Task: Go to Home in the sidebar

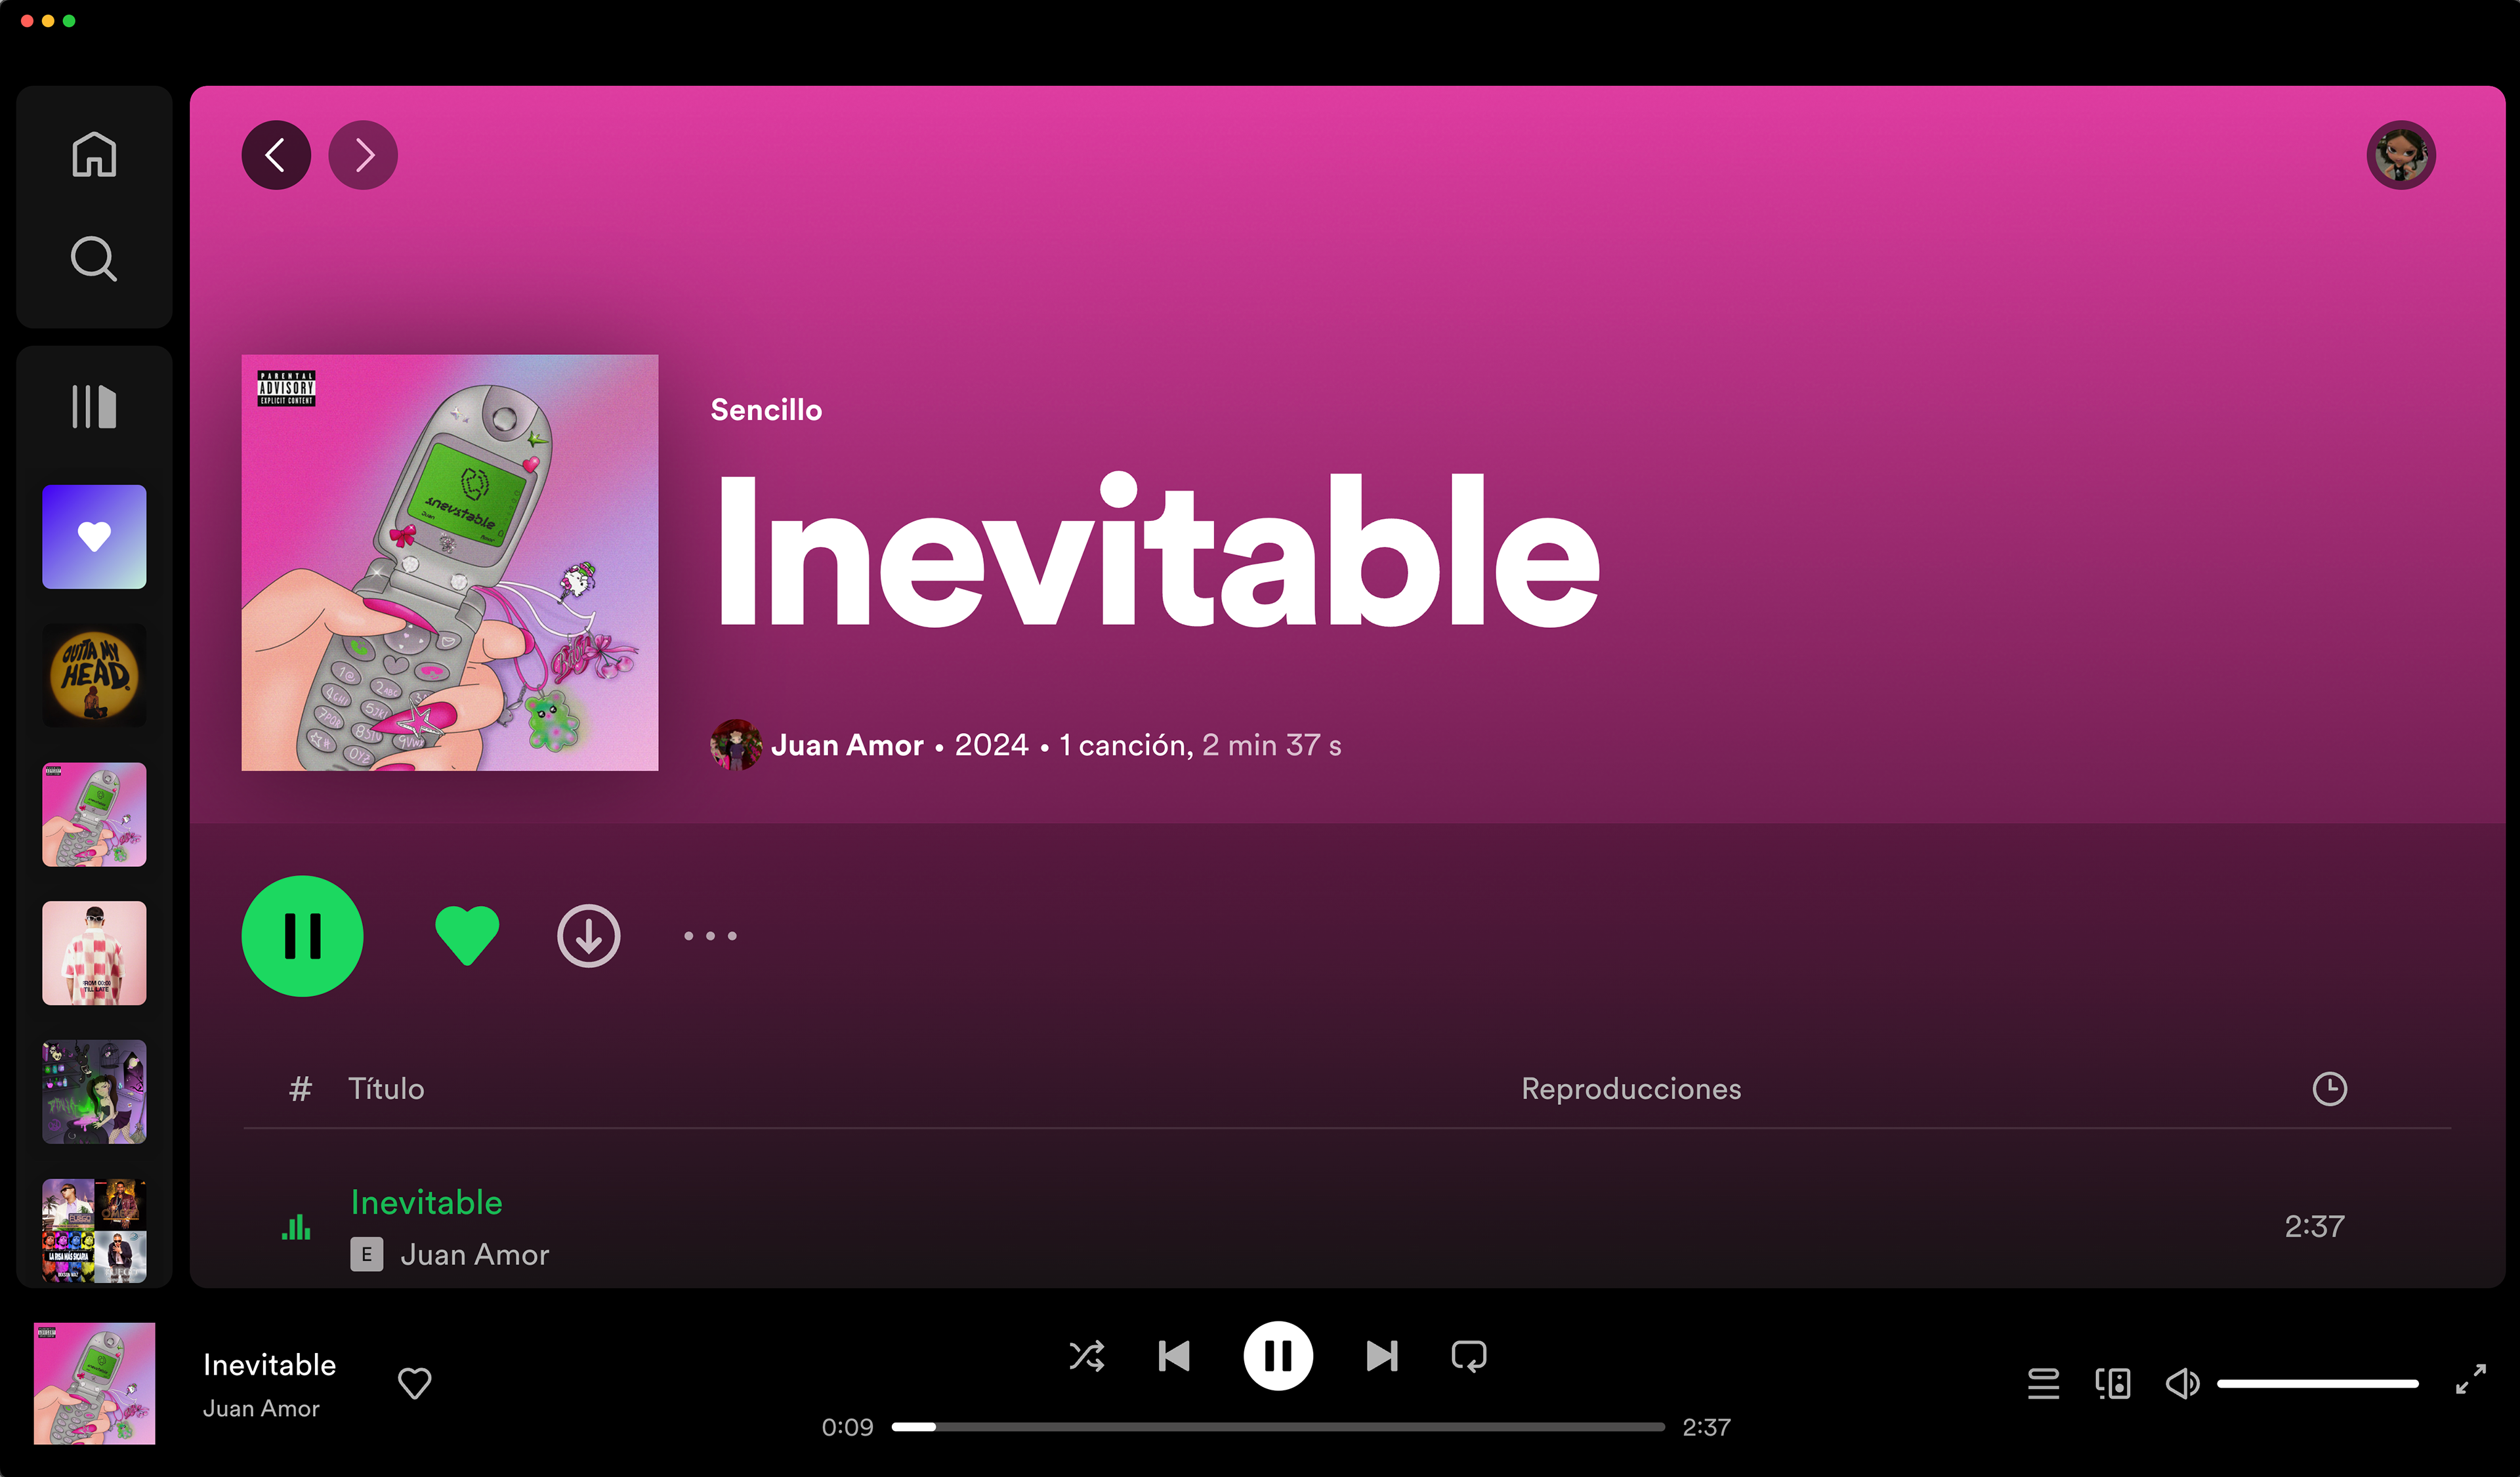Action: tap(94, 154)
